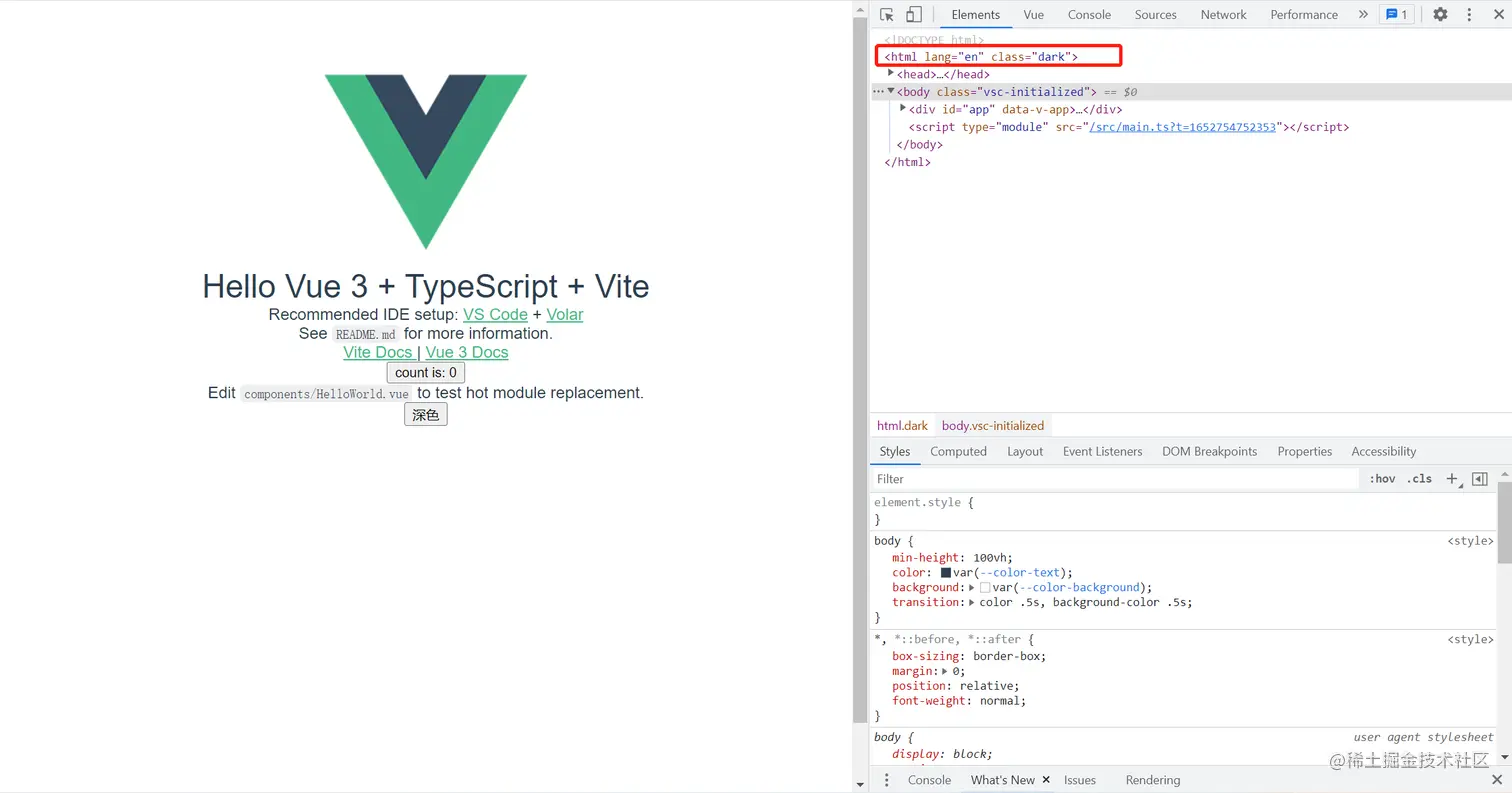Click the ellipsis beside the body node
This screenshot has width=1512, height=793.
point(878,92)
